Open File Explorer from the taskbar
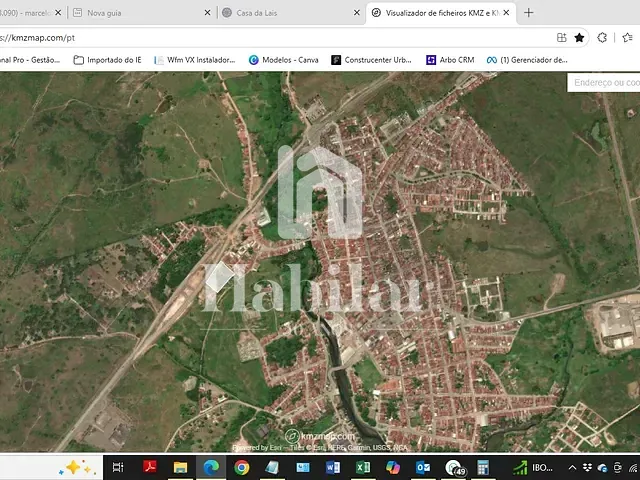 coord(180,467)
